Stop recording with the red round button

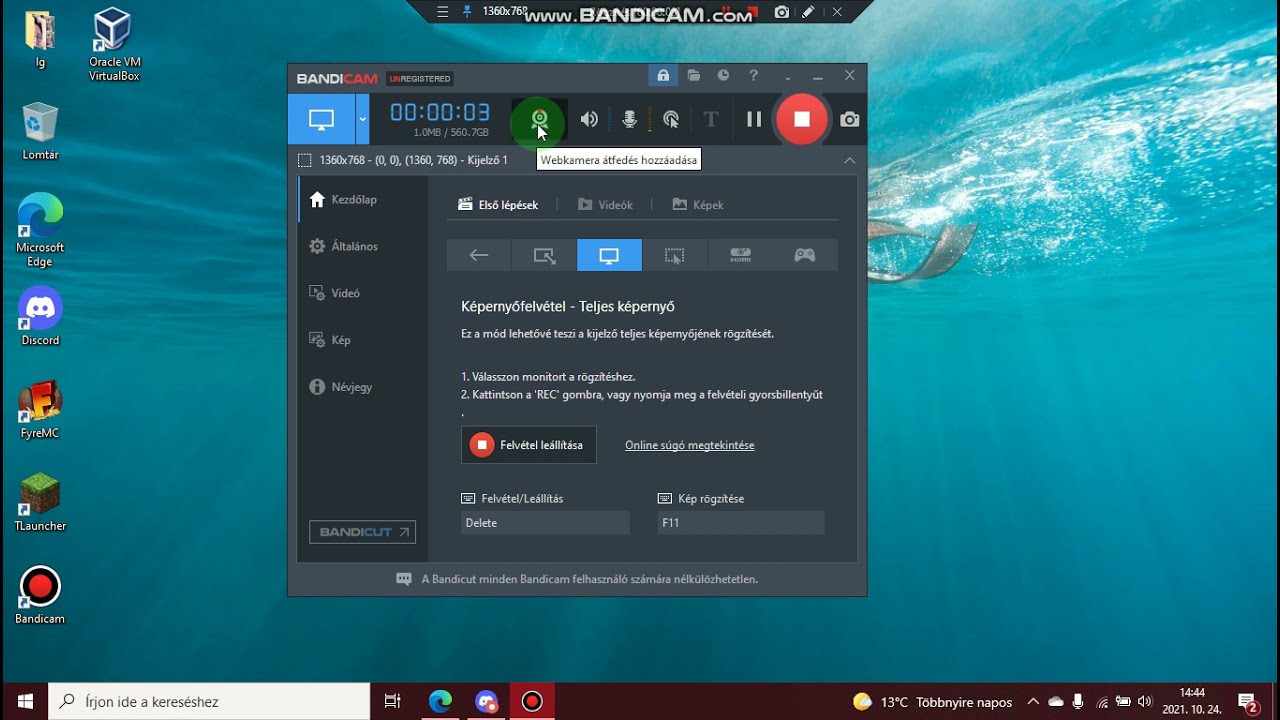tap(801, 119)
